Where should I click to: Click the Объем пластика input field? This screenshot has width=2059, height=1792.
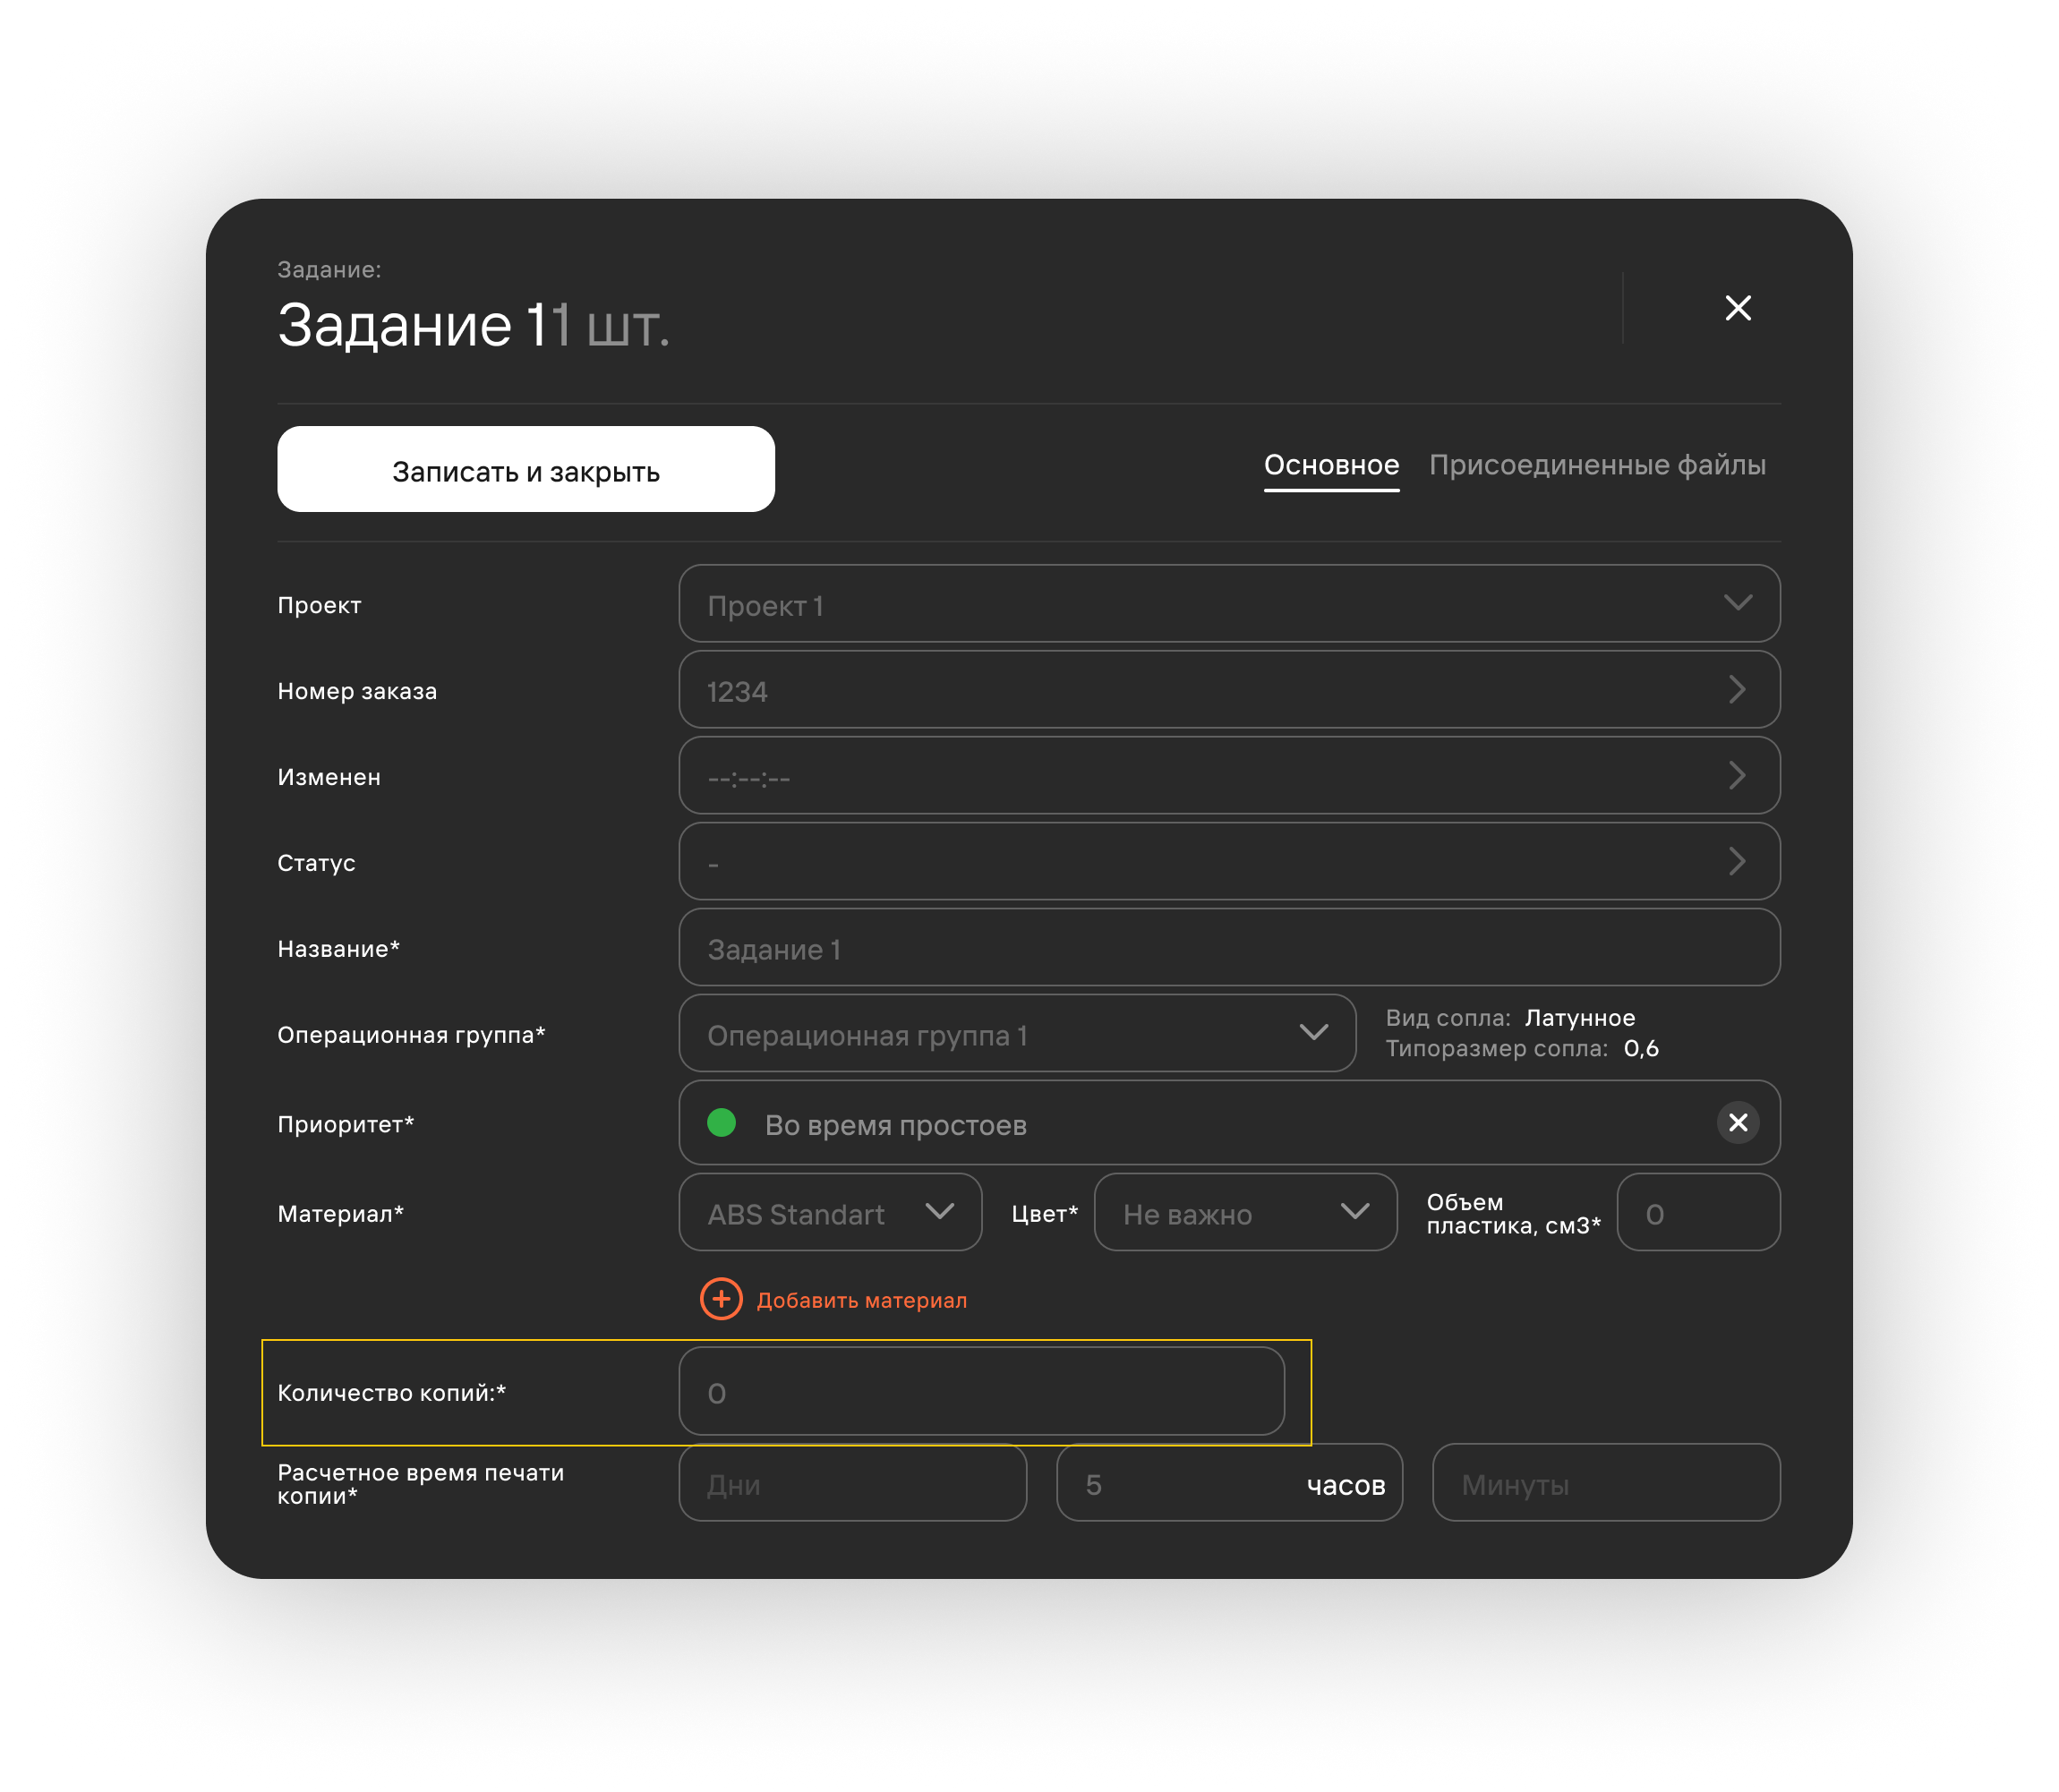(1698, 1212)
